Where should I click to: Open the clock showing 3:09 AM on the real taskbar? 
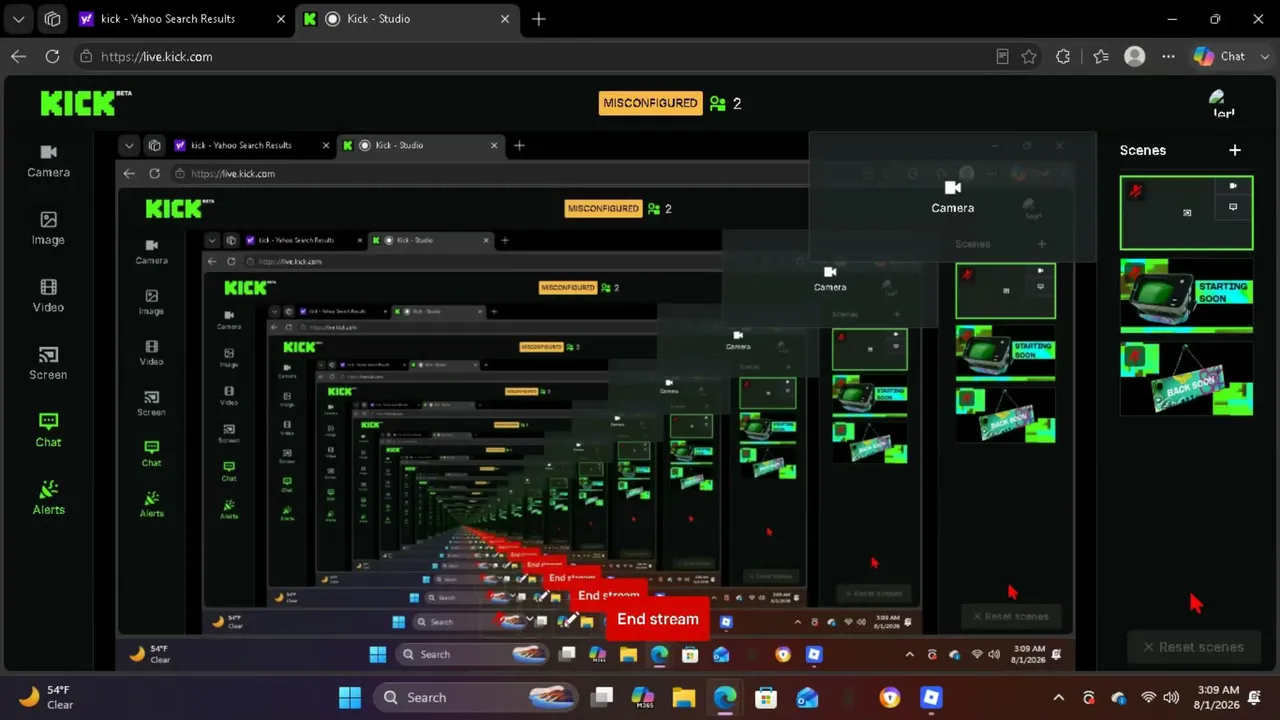(1216, 697)
